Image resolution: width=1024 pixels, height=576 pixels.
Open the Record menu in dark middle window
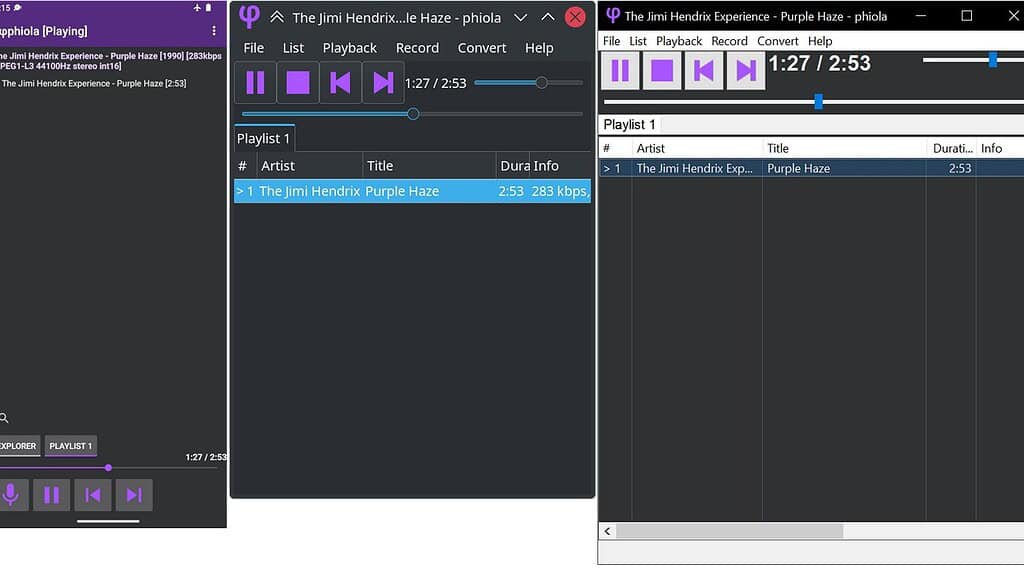pos(417,48)
